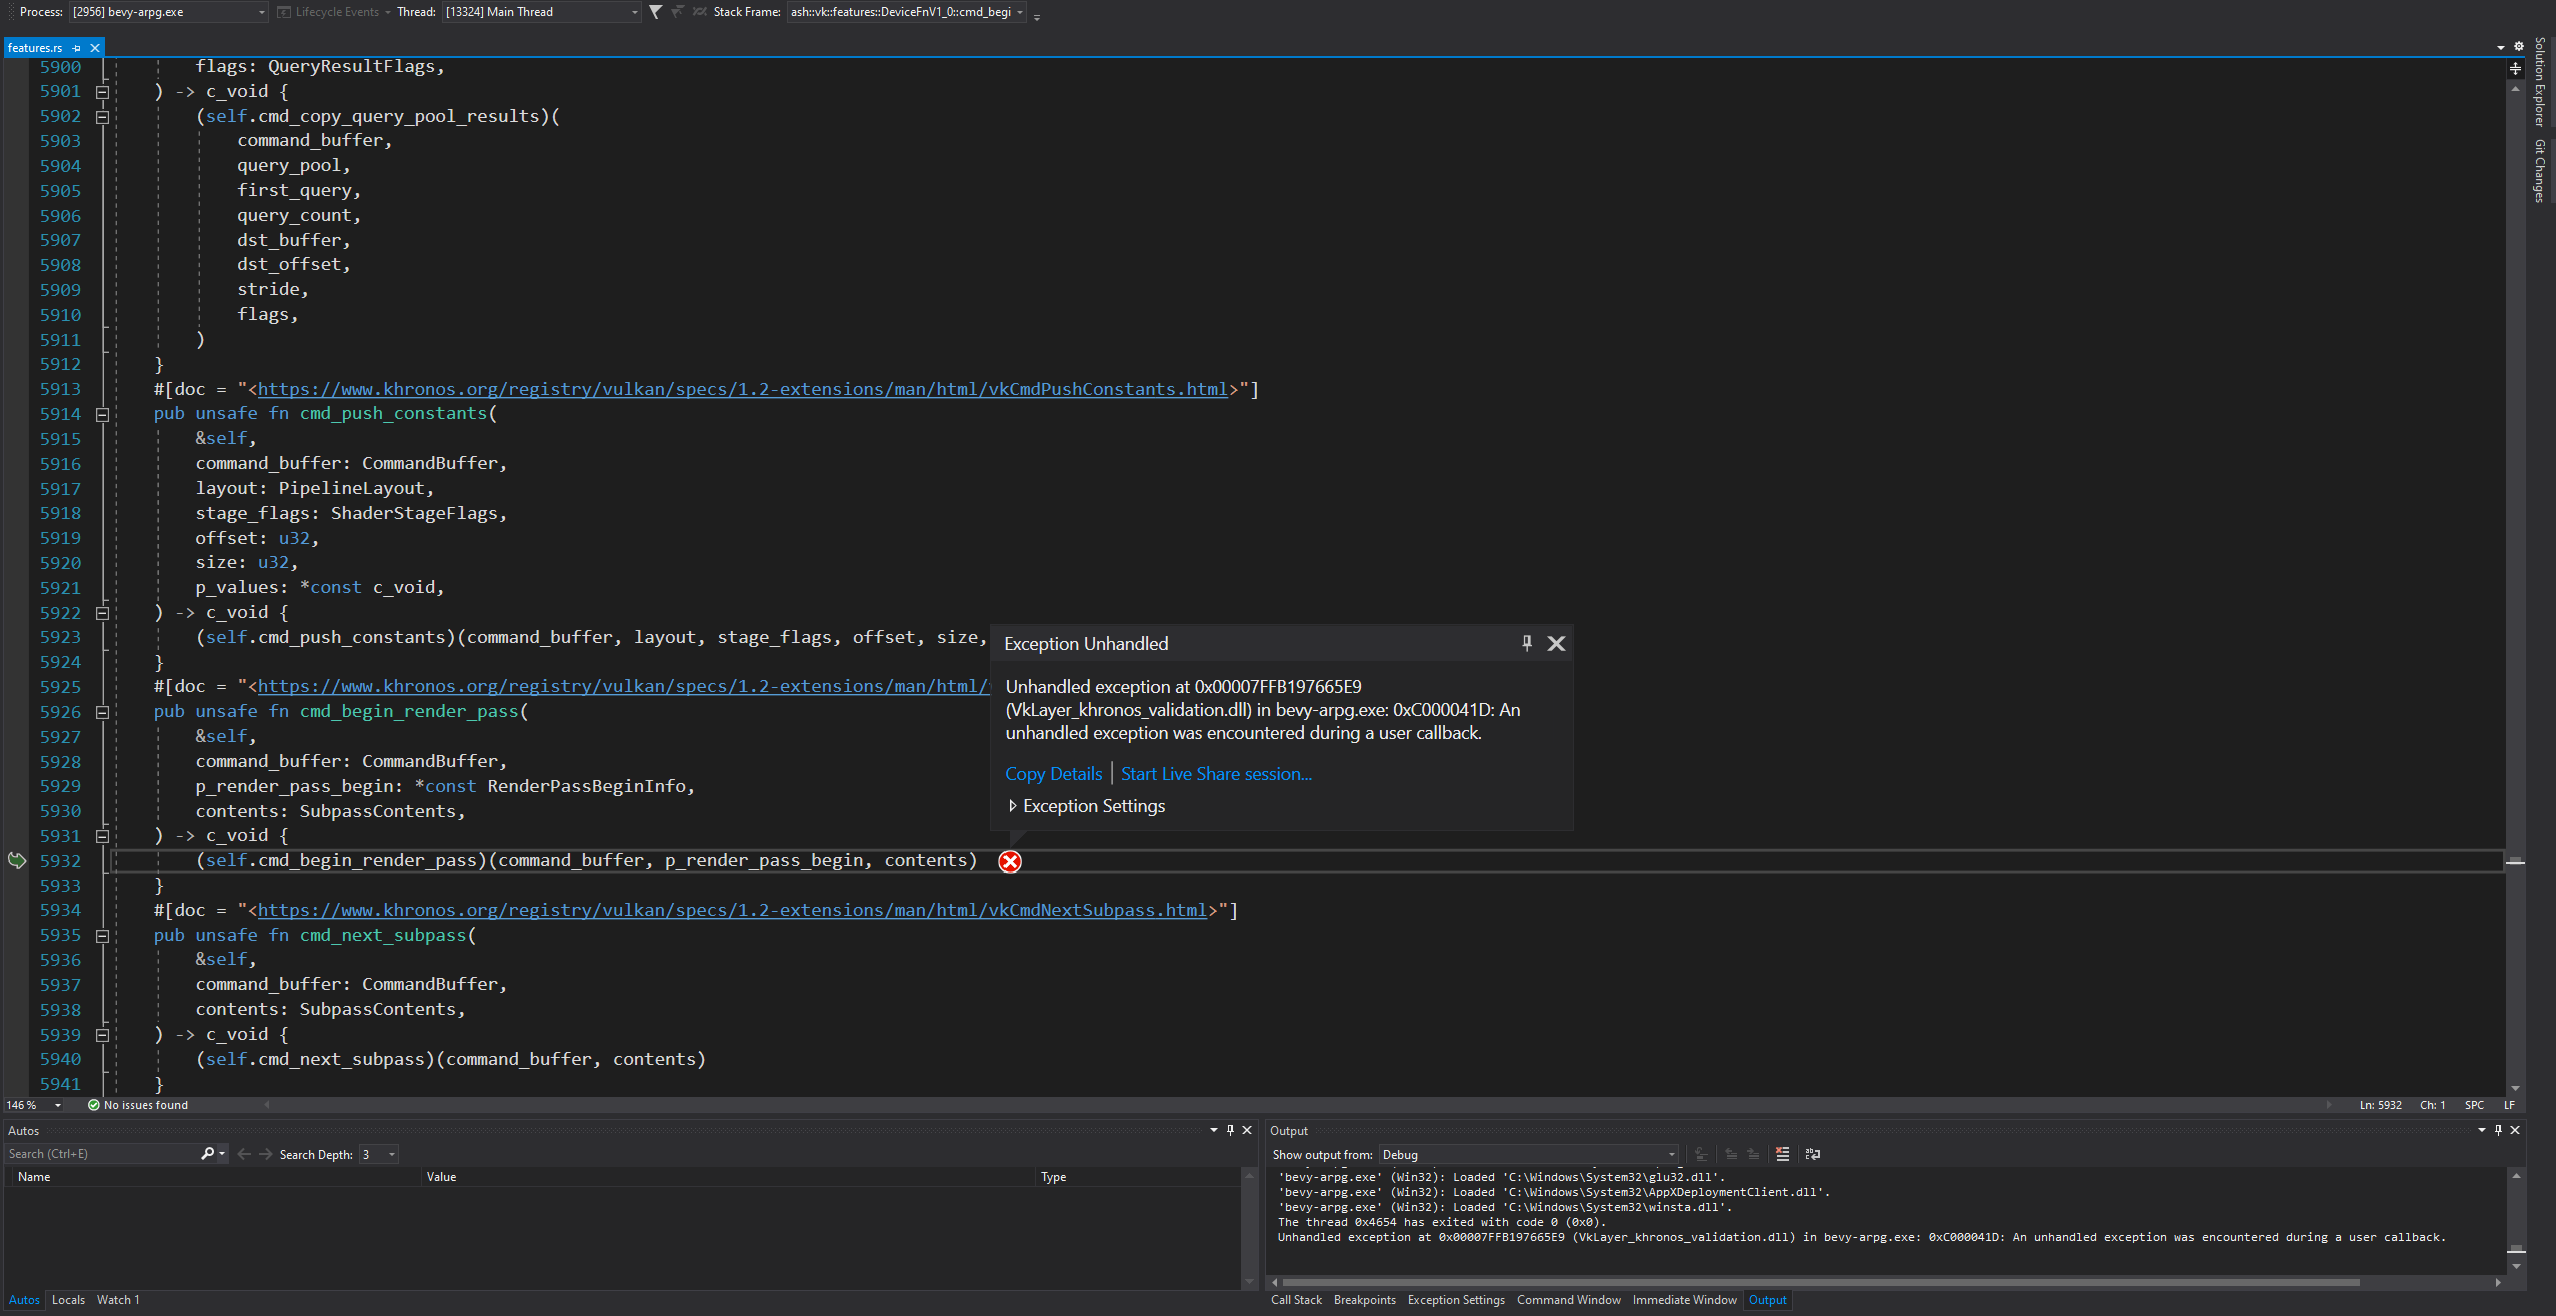Click the search magnifier in the Autos panel
The width and height of the screenshot is (2556, 1316).
tap(207, 1153)
